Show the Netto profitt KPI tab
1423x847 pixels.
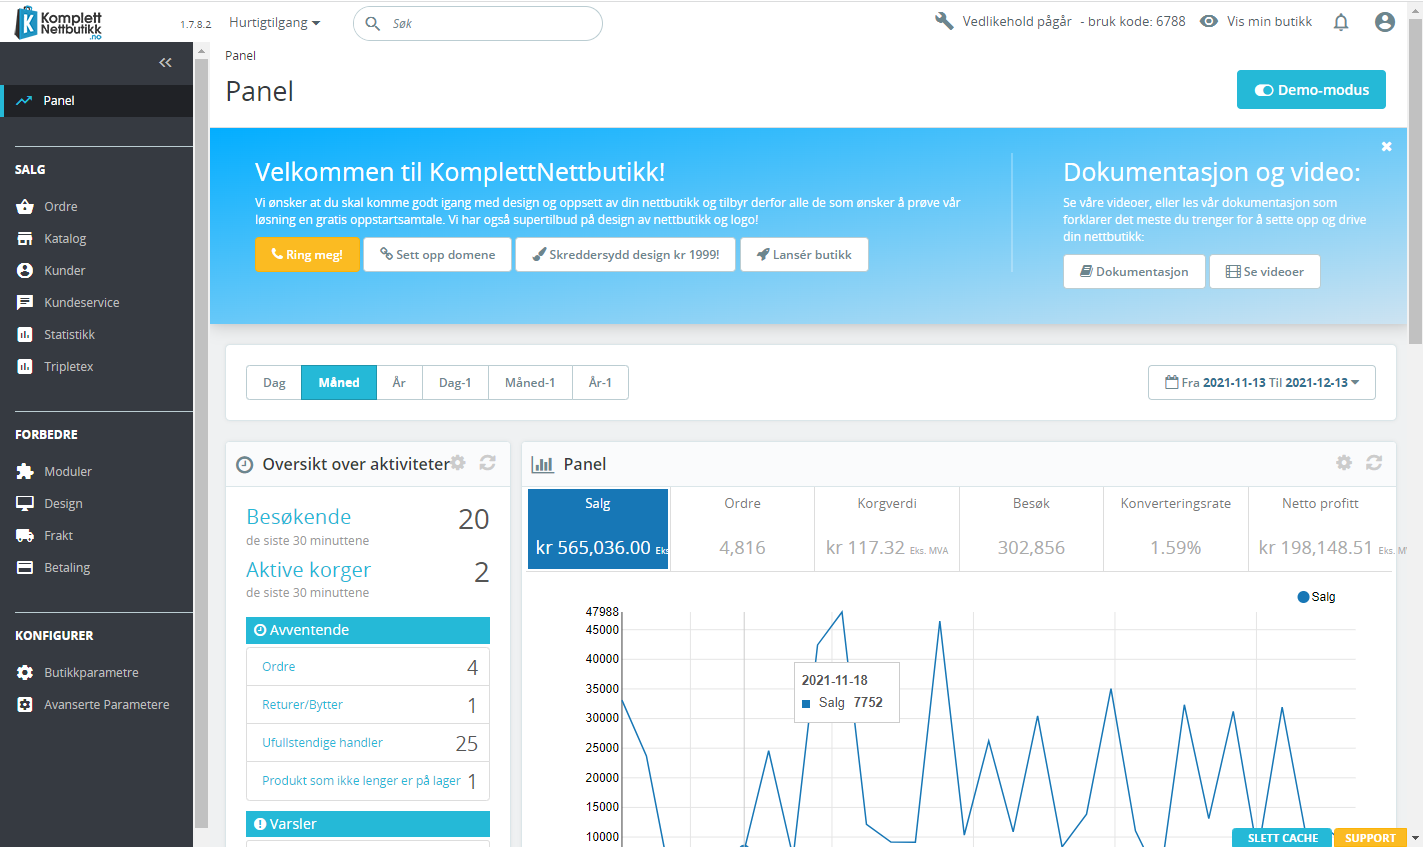[1320, 529]
